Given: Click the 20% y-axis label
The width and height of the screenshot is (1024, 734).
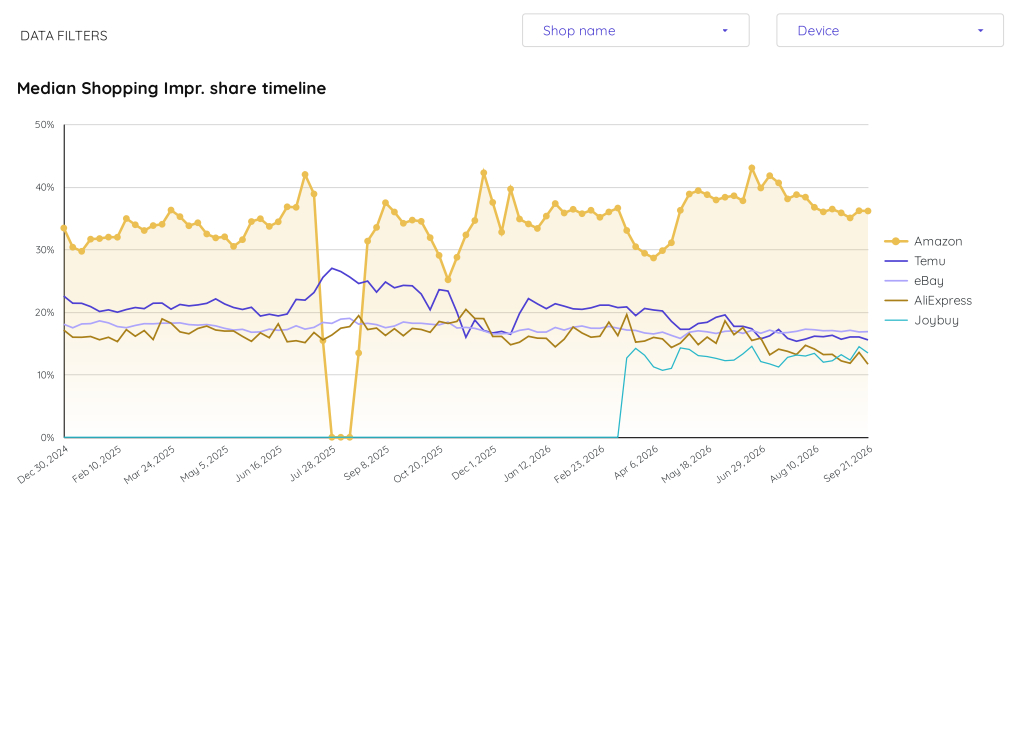Looking at the screenshot, I should 44,313.
